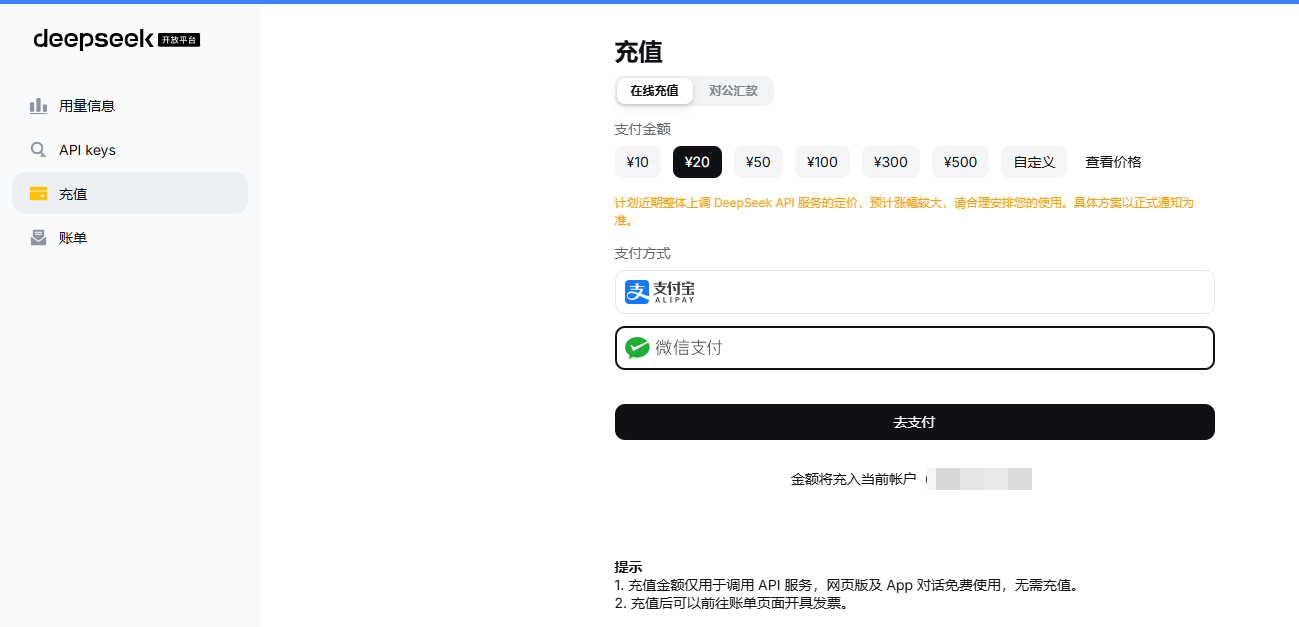Select the ¥50 payment amount
1299x627 pixels.
[x=758, y=162]
